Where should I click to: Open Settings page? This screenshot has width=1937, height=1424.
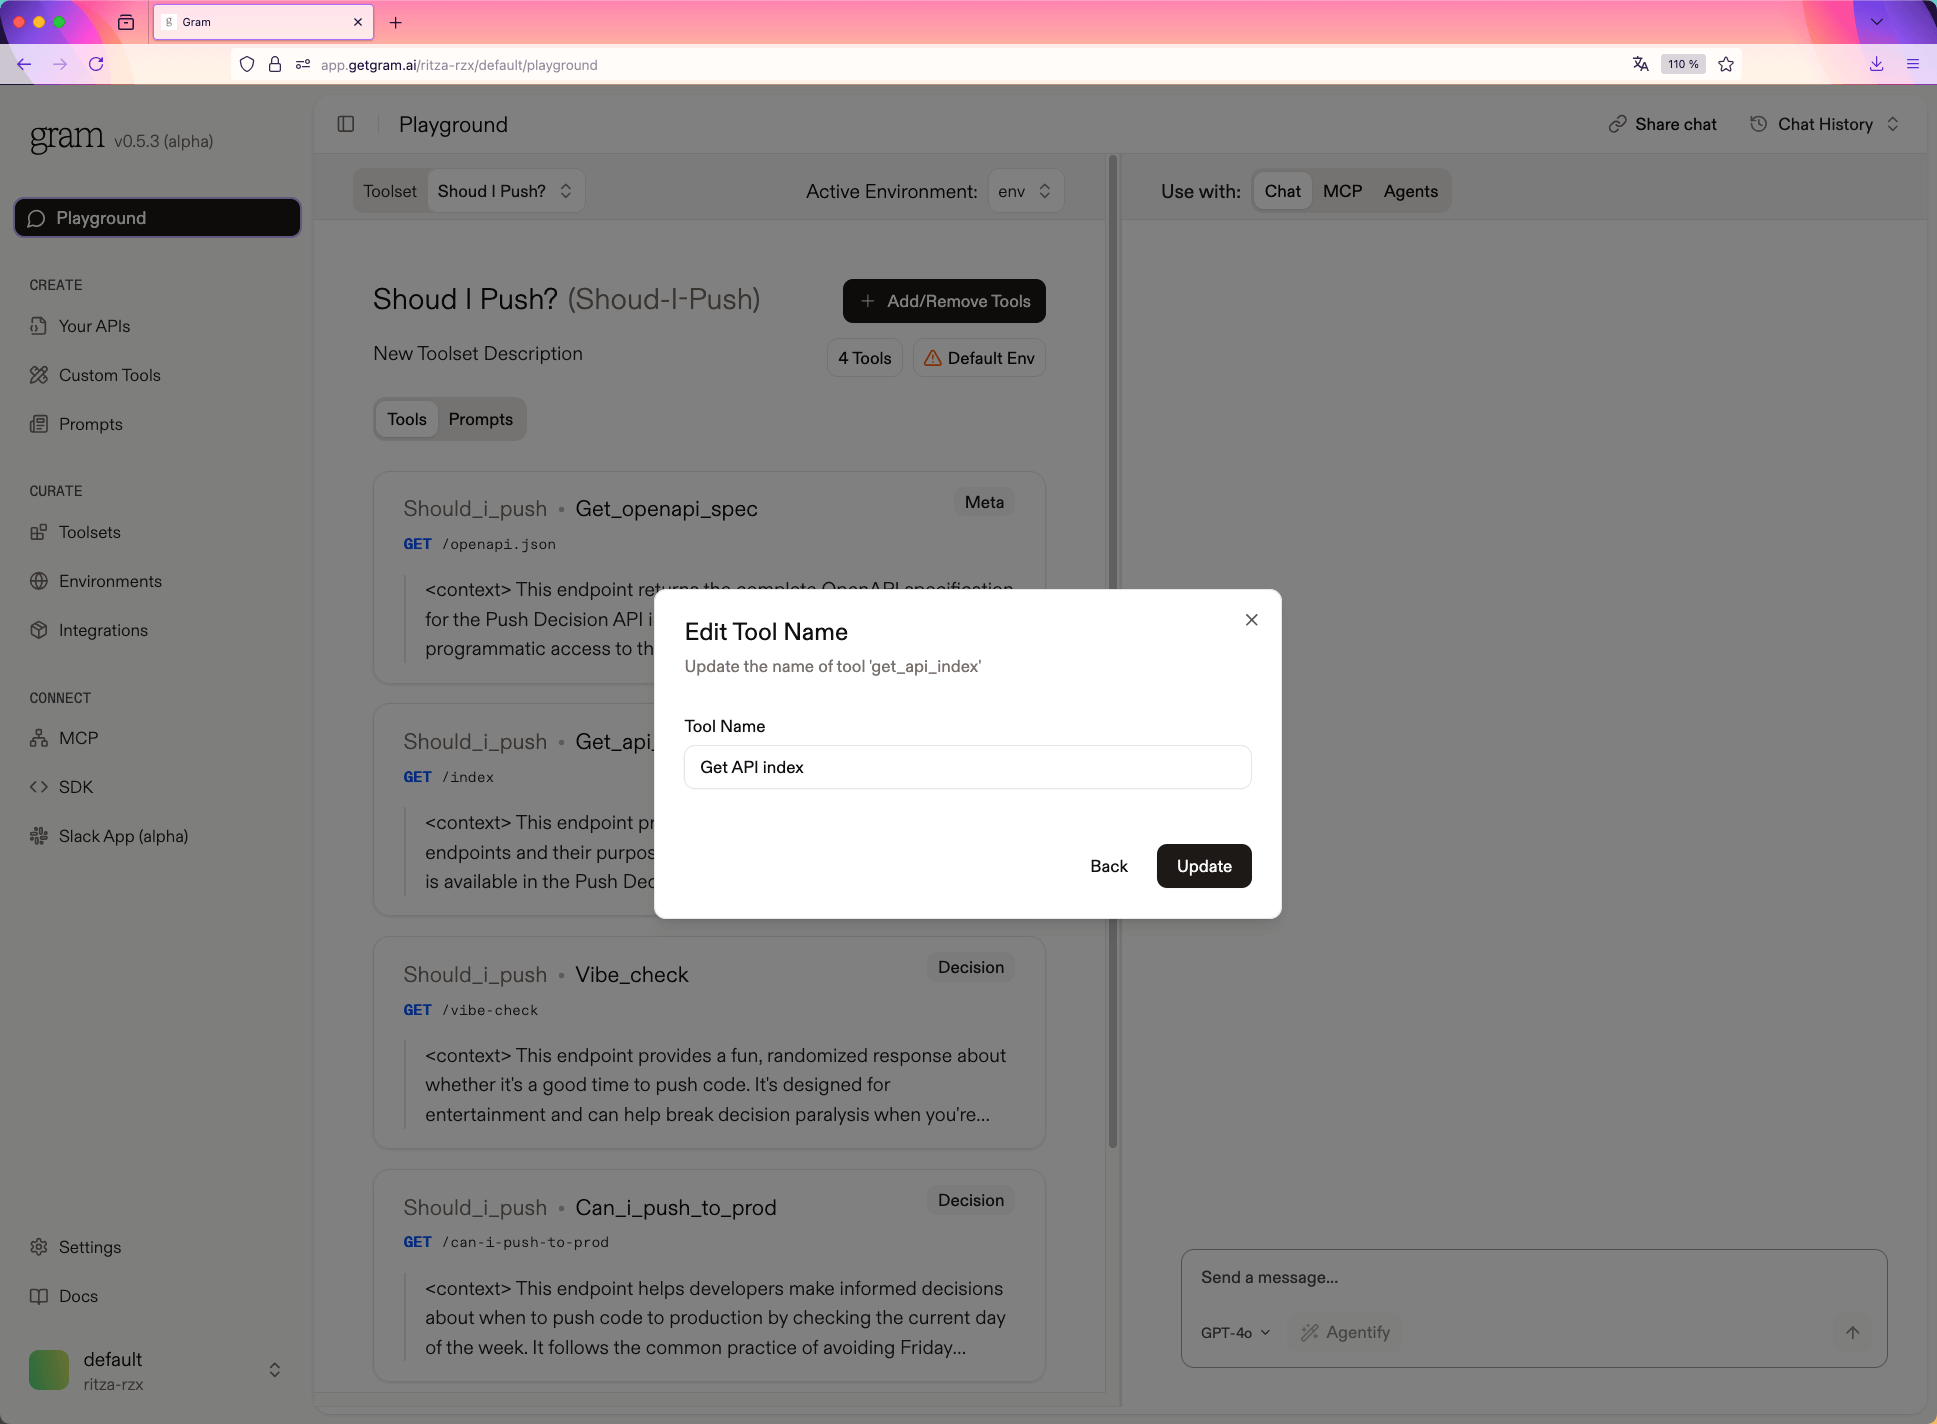pos(75,1247)
